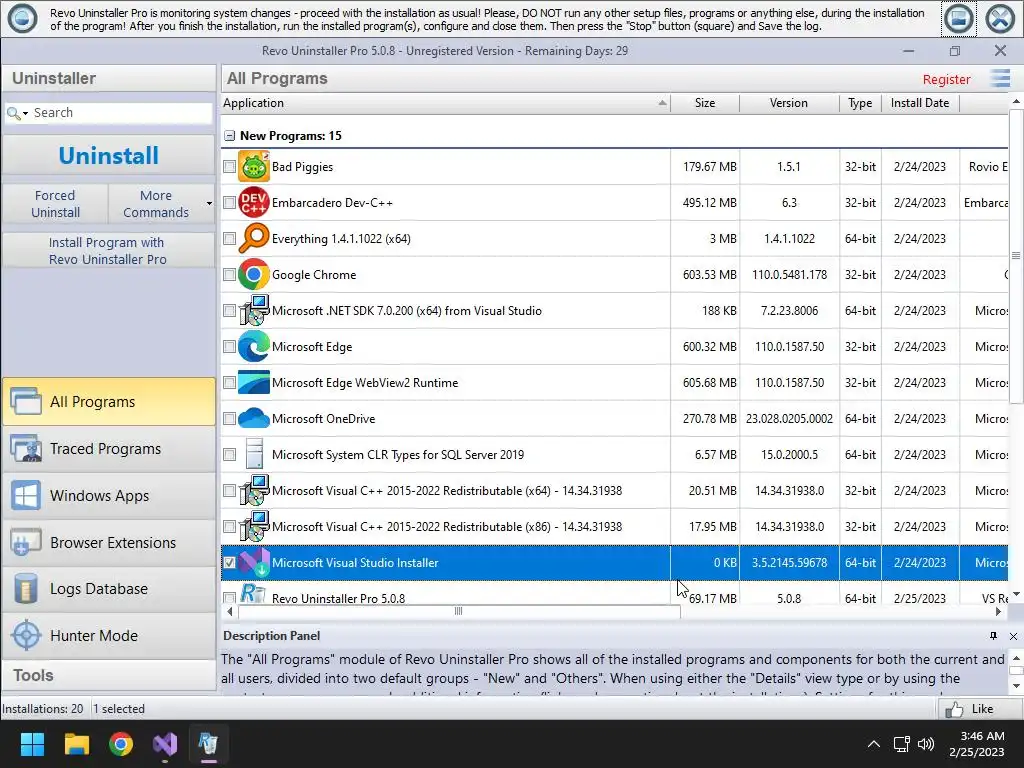Show hidden system tray icons
The height and width of the screenshot is (768, 1024).
click(873, 744)
